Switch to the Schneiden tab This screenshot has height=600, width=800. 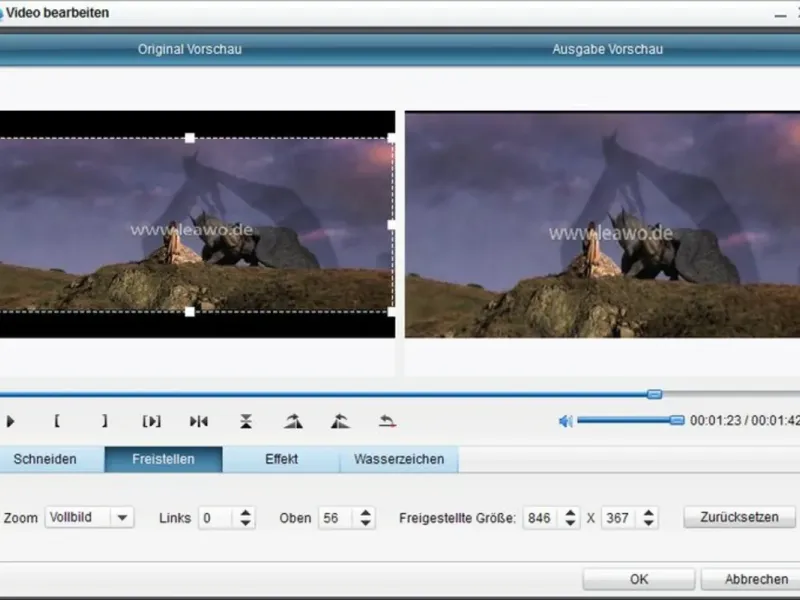coord(45,459)
